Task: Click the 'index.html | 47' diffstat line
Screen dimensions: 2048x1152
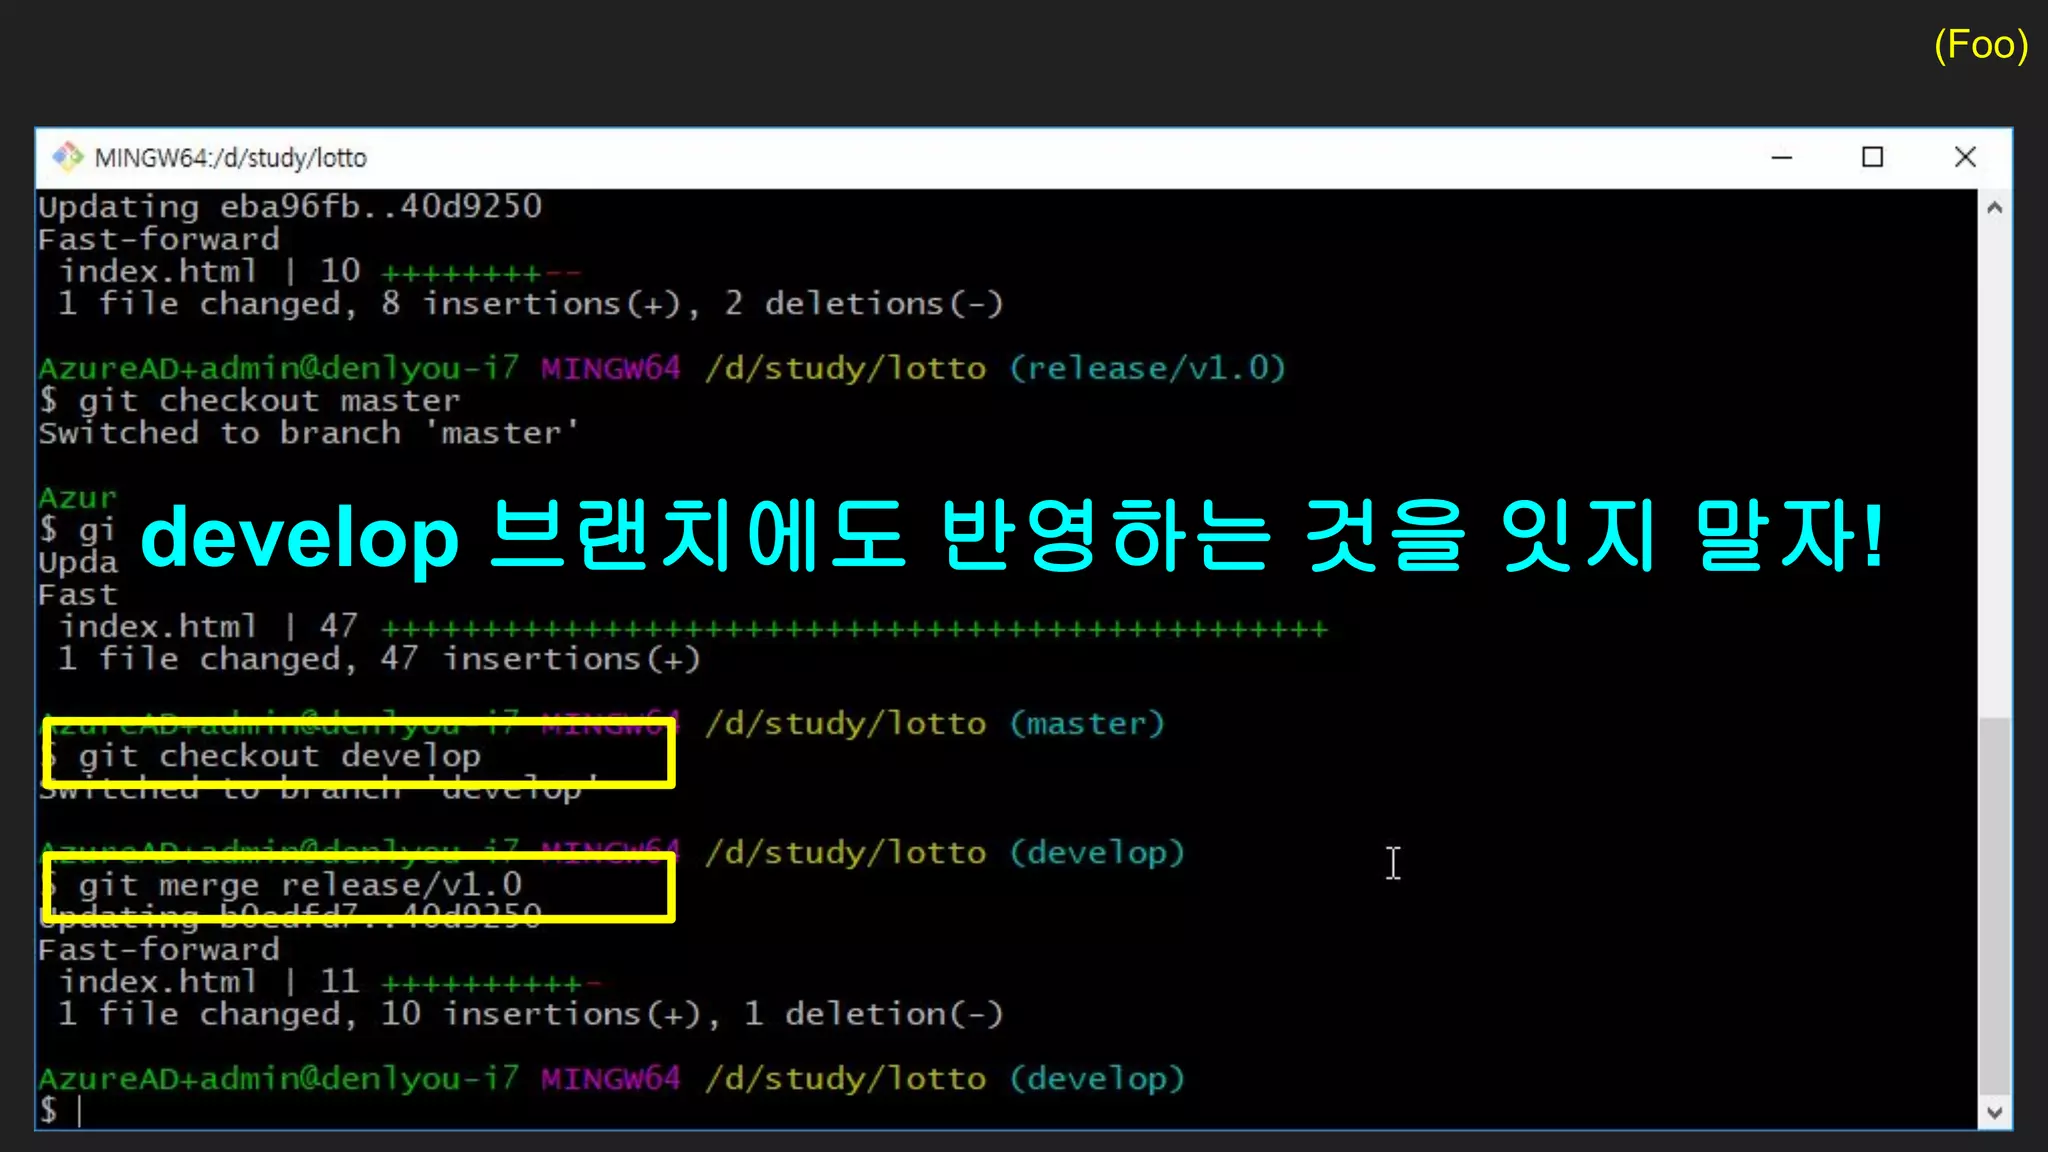Action: (x=694, y=627)
